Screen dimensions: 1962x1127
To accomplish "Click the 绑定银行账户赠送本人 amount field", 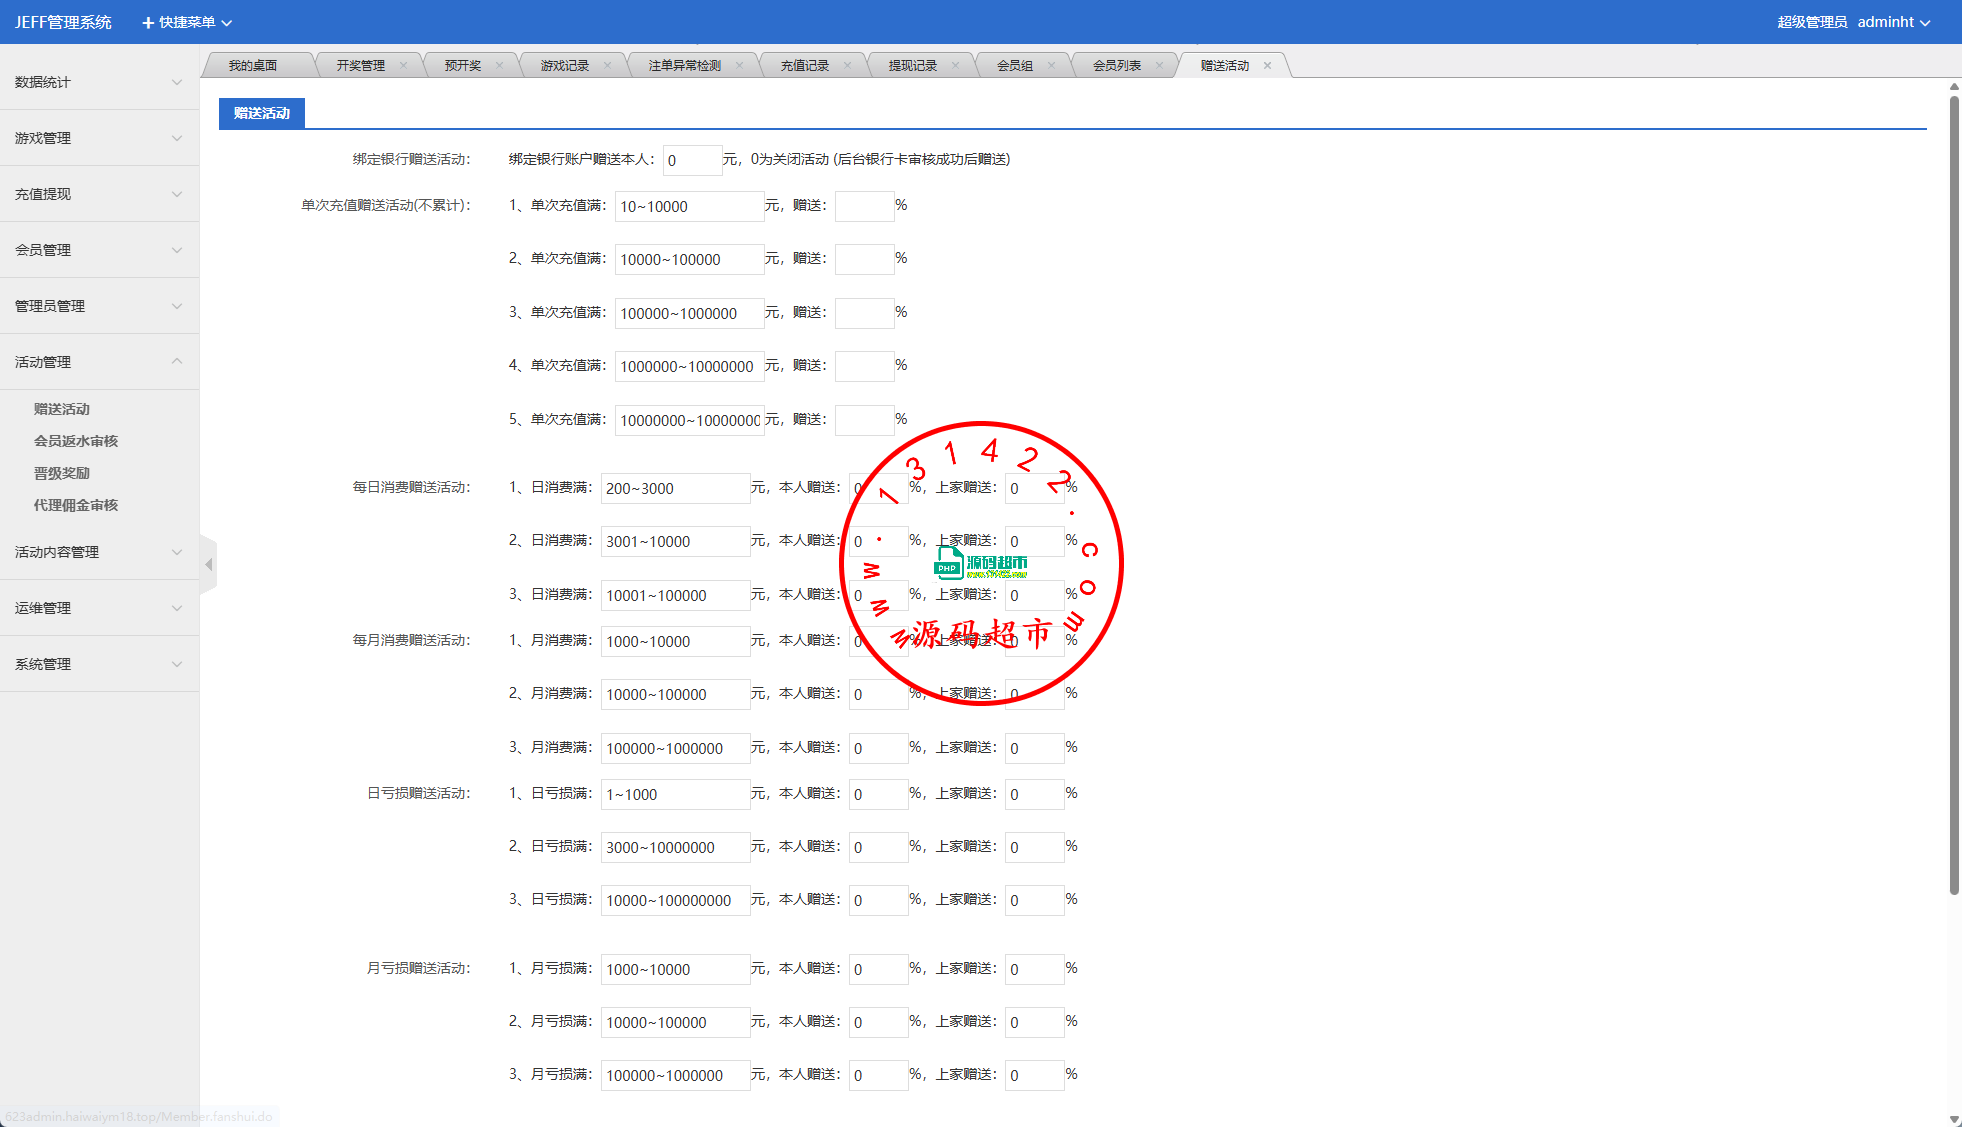I will (691, 160).
